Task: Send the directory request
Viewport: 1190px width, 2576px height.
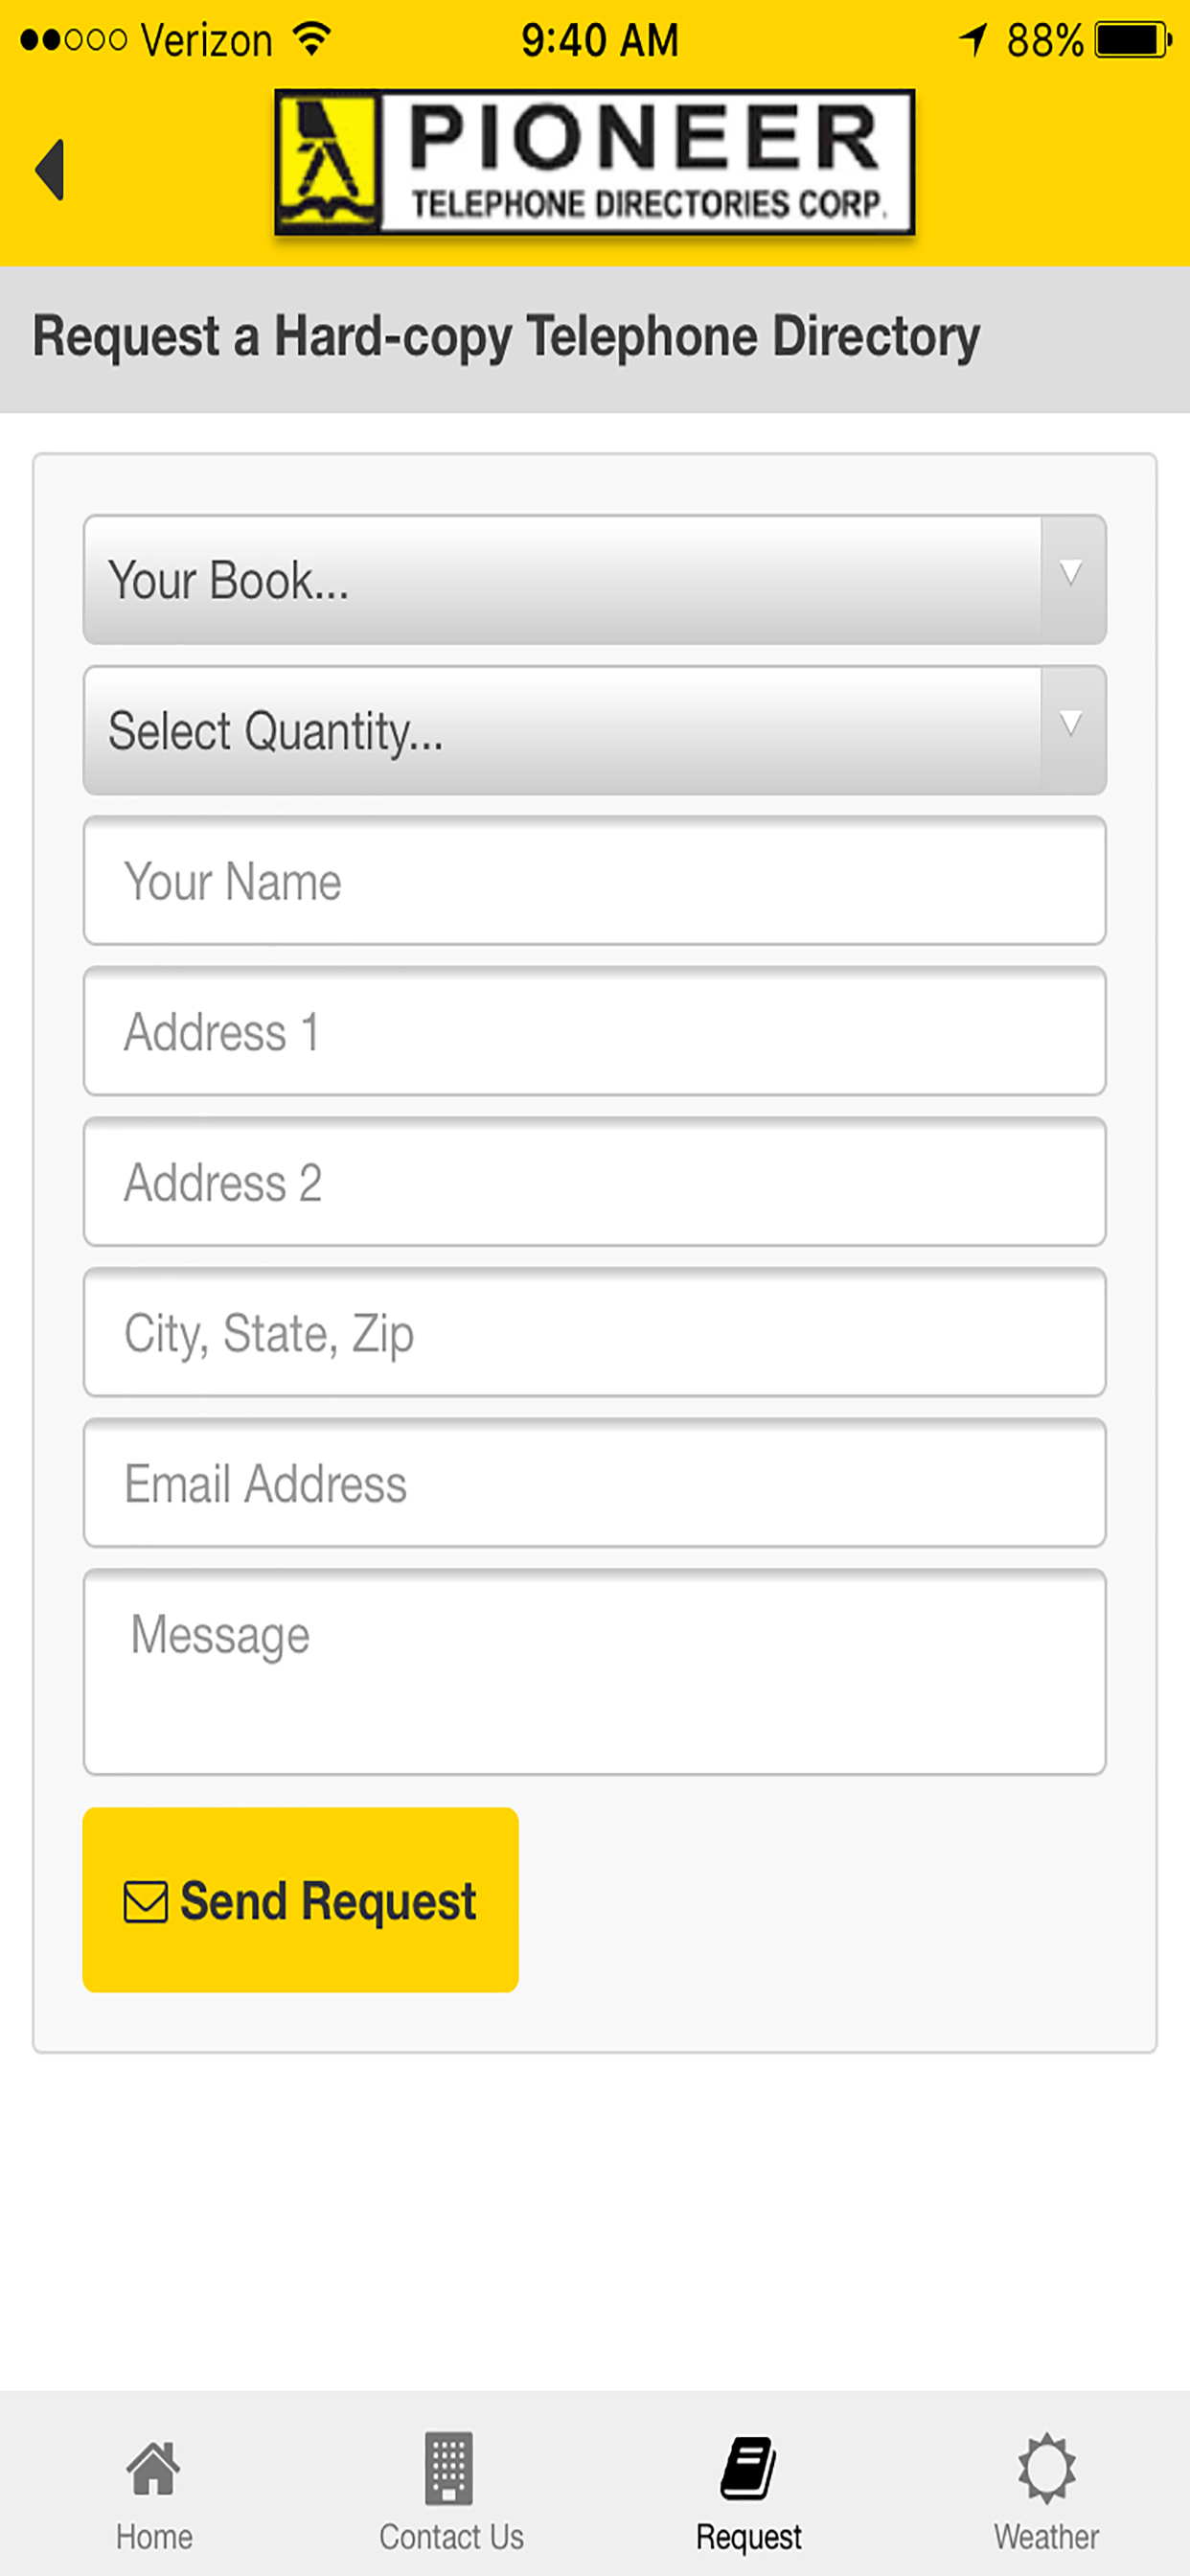Action: coord(300,1900)
